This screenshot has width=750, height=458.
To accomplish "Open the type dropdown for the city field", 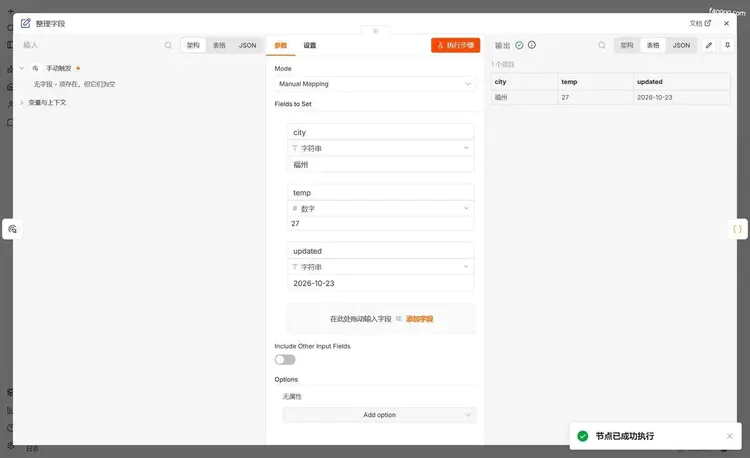I will click(x=380, y=148).
